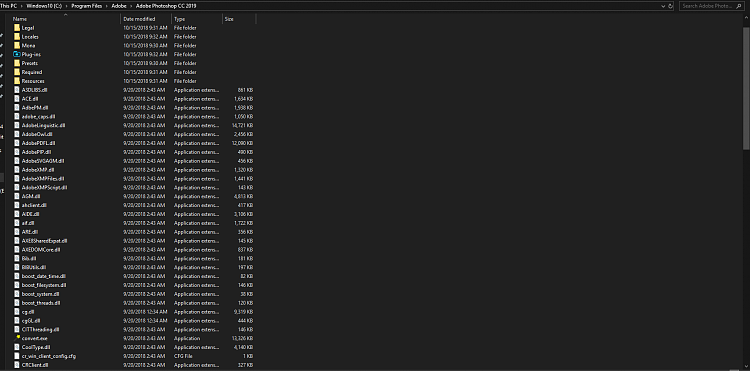Click the Presets folder icon

pos(17,63)
